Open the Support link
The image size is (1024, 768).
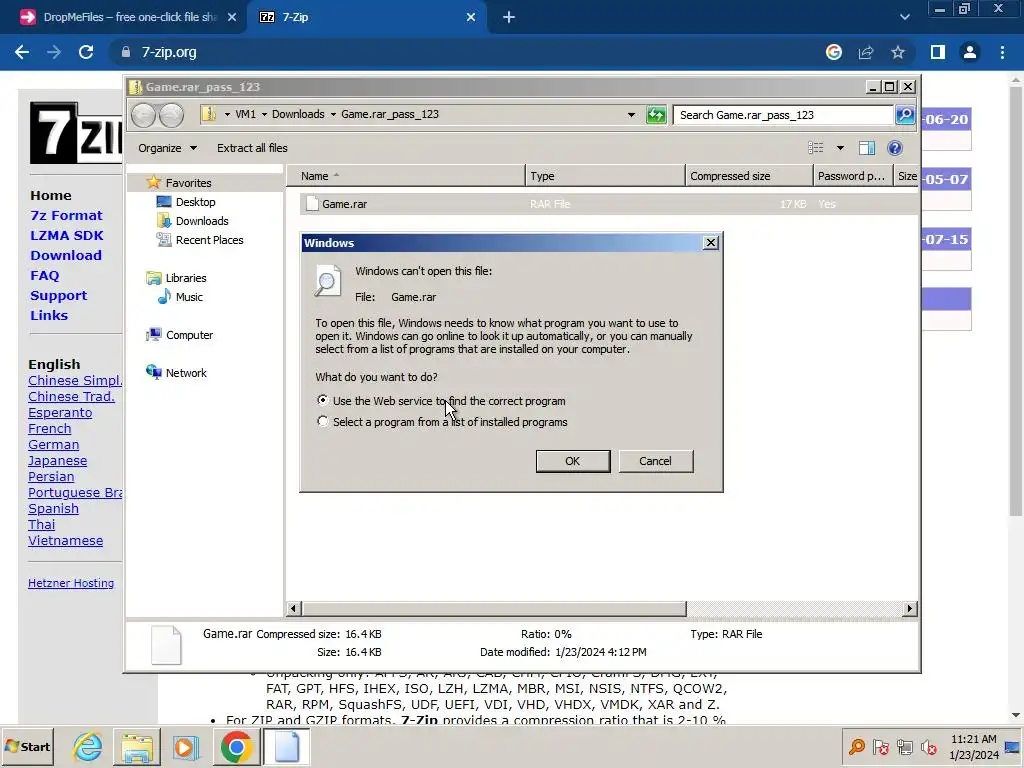point(58,295)
